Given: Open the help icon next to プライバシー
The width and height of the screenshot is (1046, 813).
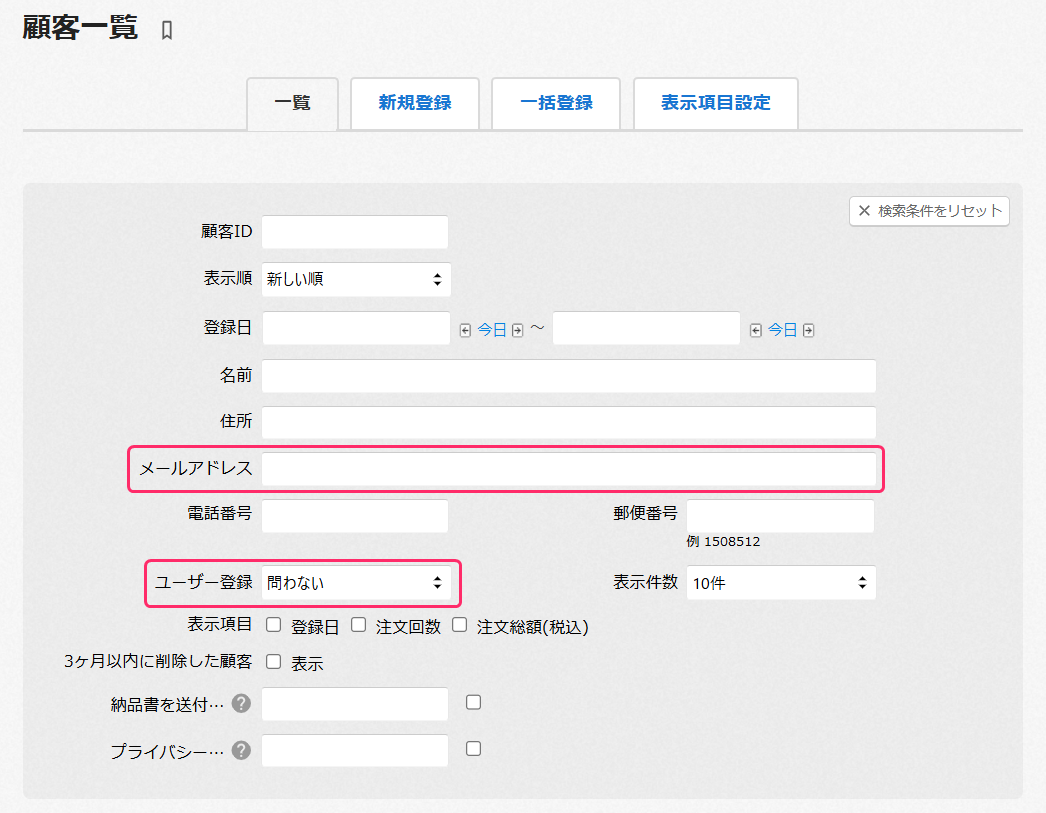Looking at the screenshot, I should point(240,749).
